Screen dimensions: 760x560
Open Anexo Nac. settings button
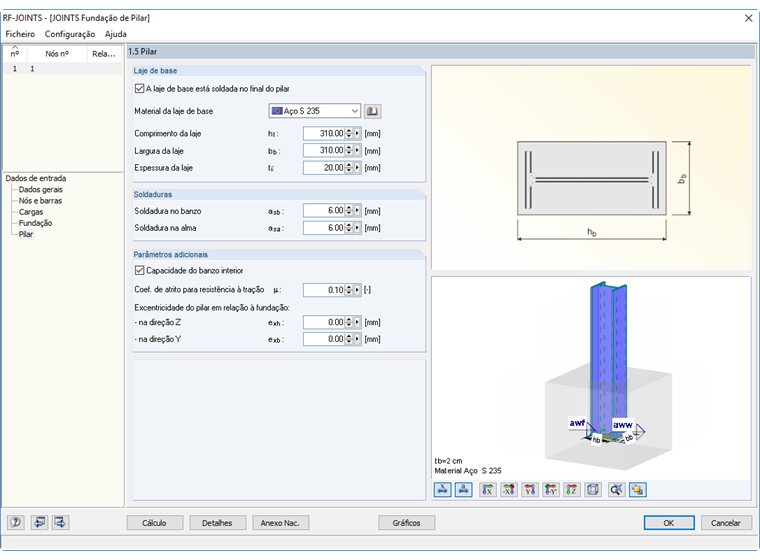[x=280, y=523]
